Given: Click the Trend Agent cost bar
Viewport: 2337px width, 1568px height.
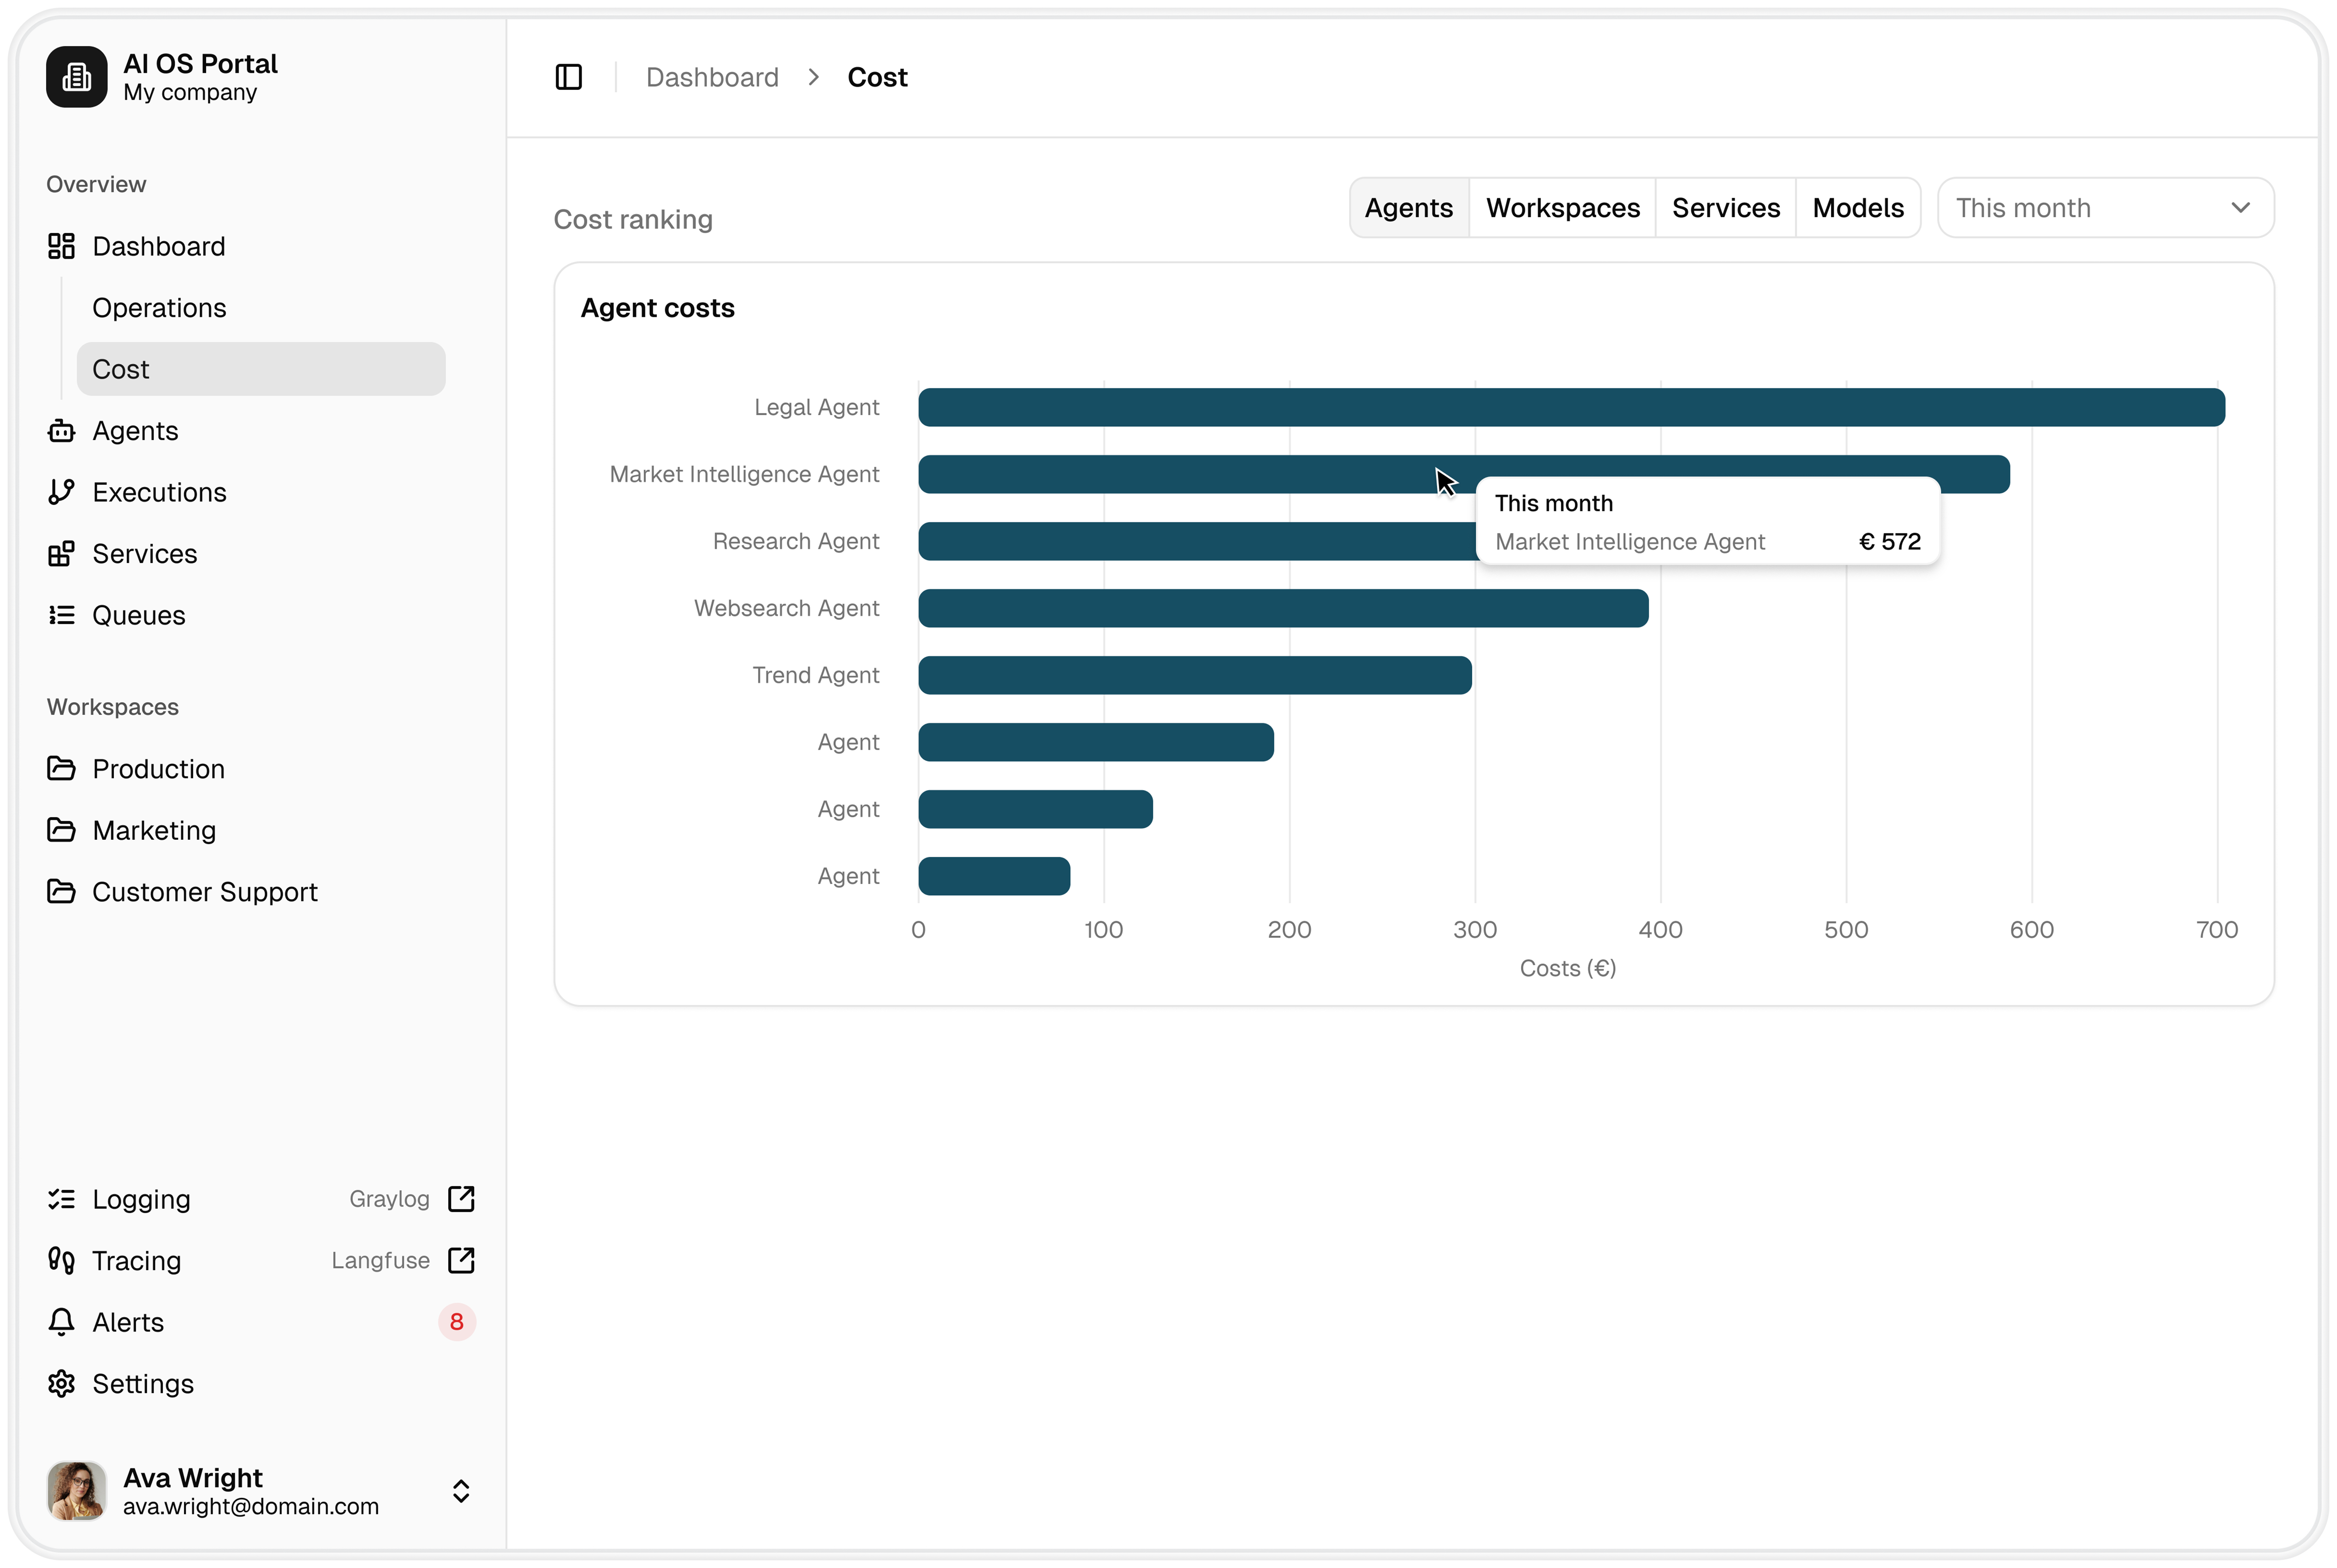Looking at the screenshot, I should click(1195, 675).
